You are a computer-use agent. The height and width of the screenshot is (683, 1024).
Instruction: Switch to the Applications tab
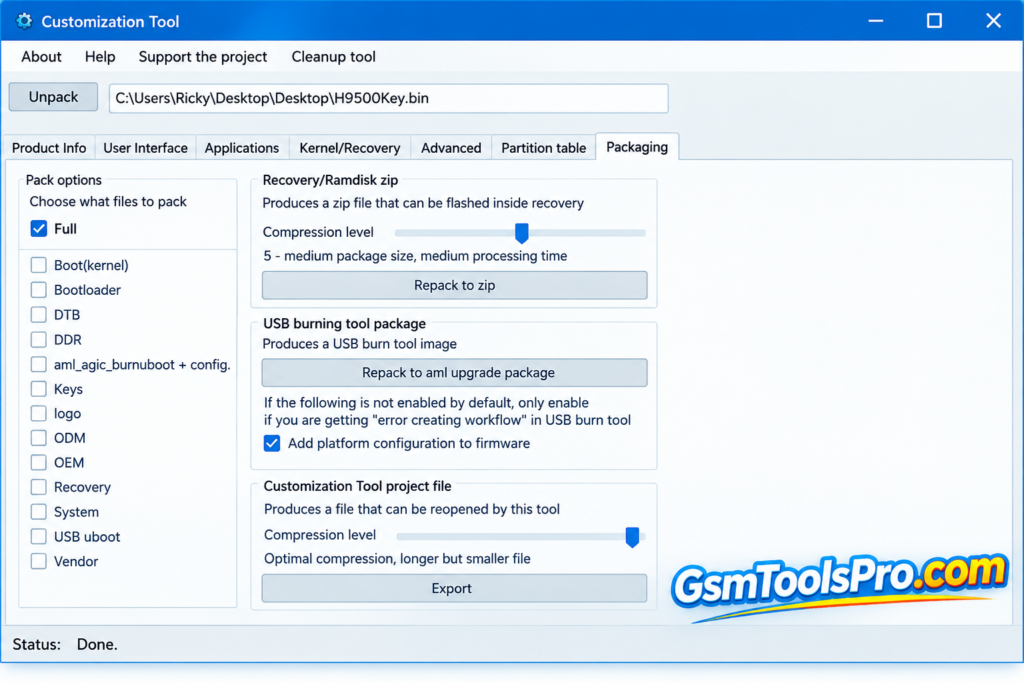[x=242, y=148]
